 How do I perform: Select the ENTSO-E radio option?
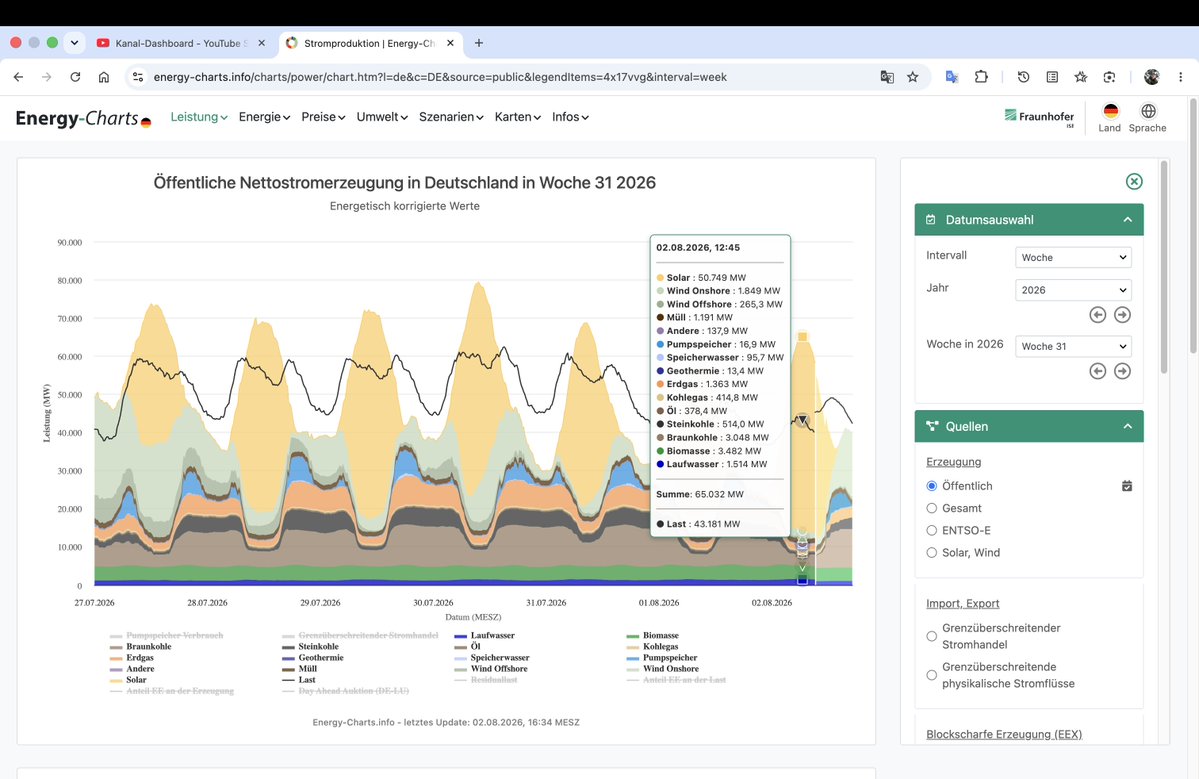click(x=931, y=531)
